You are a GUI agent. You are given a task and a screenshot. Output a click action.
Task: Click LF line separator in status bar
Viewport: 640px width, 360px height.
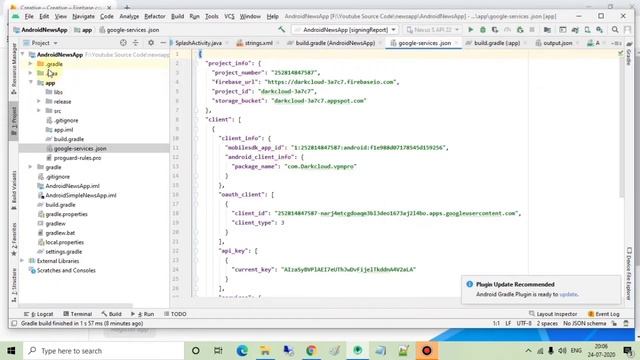tap(508, 323)
